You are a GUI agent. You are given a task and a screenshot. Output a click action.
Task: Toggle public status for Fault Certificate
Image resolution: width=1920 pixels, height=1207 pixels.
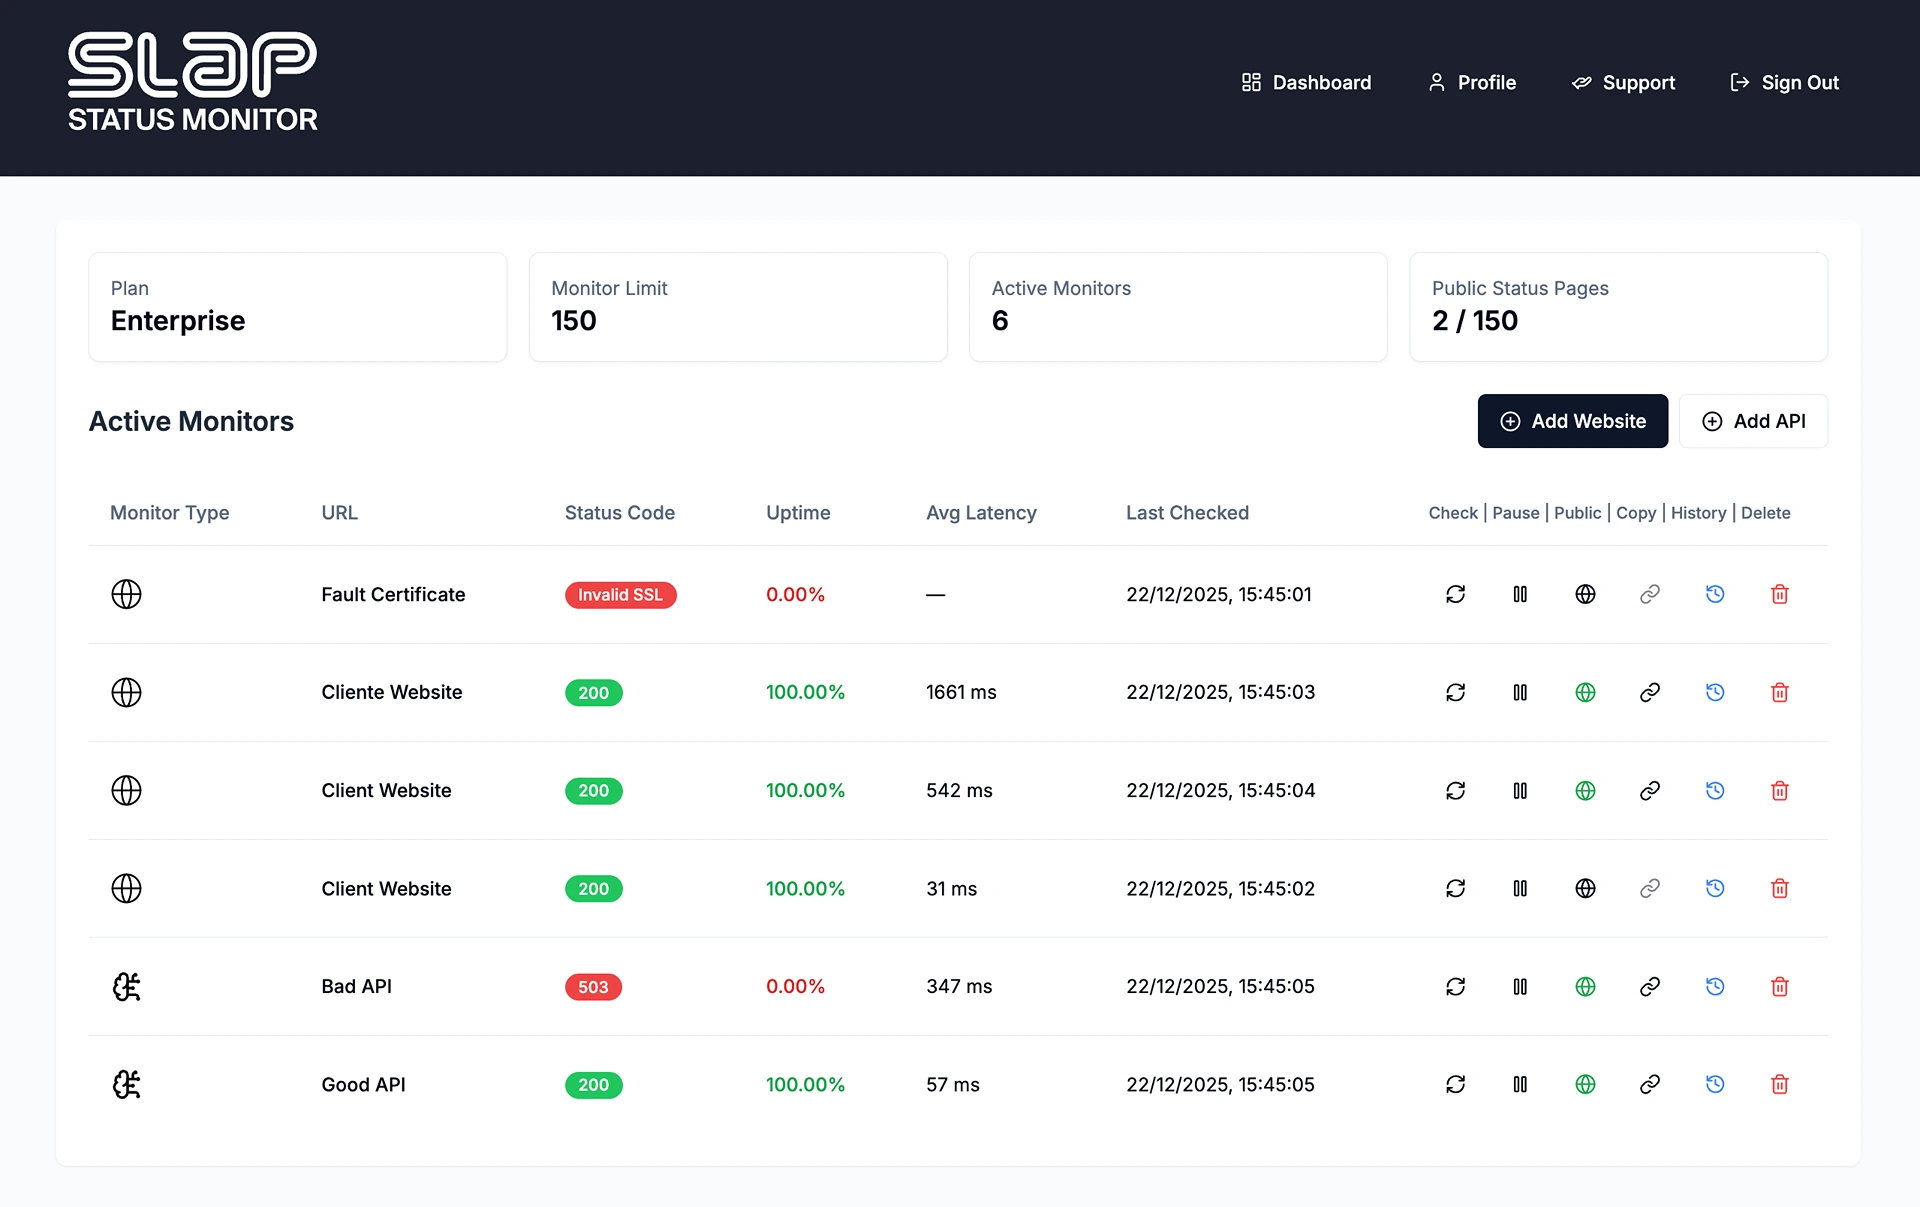(x=1586, y=594)
